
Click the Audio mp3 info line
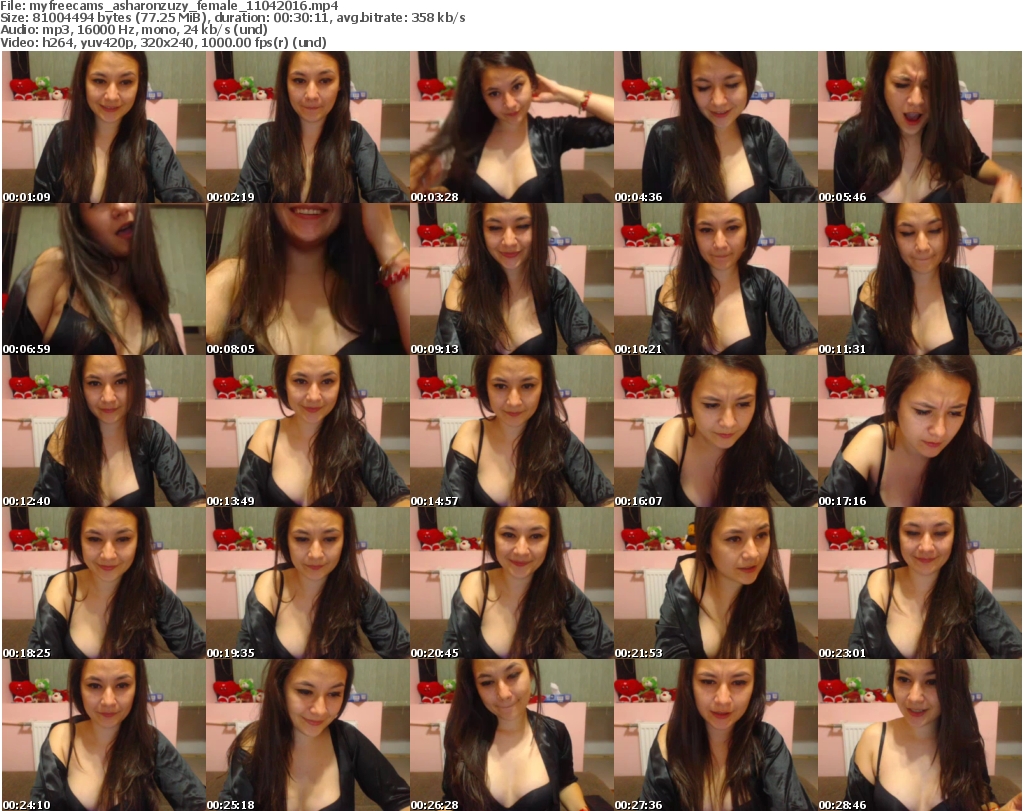point(134,30)
